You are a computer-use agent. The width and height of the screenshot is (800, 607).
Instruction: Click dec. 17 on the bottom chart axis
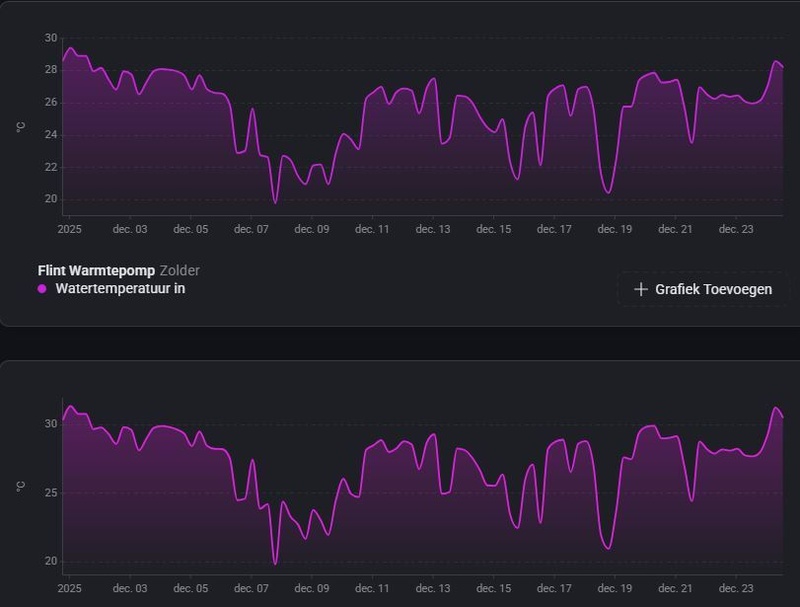pyautogui.click(x=554, y=590)
